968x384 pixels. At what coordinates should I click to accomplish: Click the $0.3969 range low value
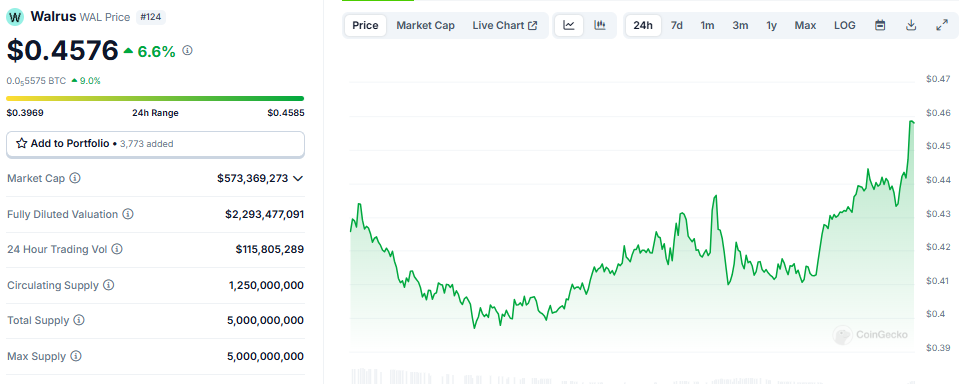coord(25,113)
